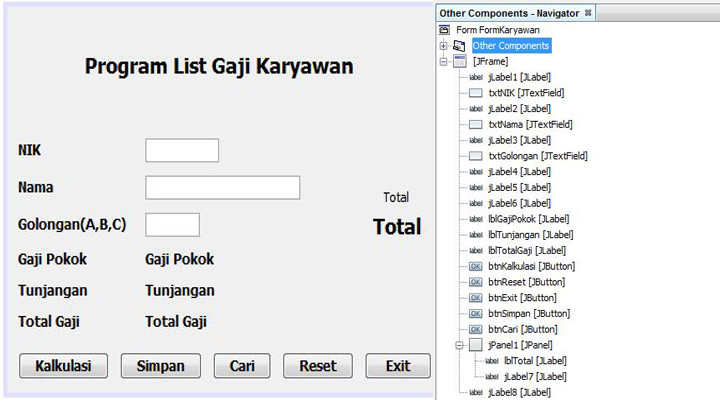This screenshot has width=720, height=400.
Task: Collapse the JFrame tree node
Action: (444, 61)
